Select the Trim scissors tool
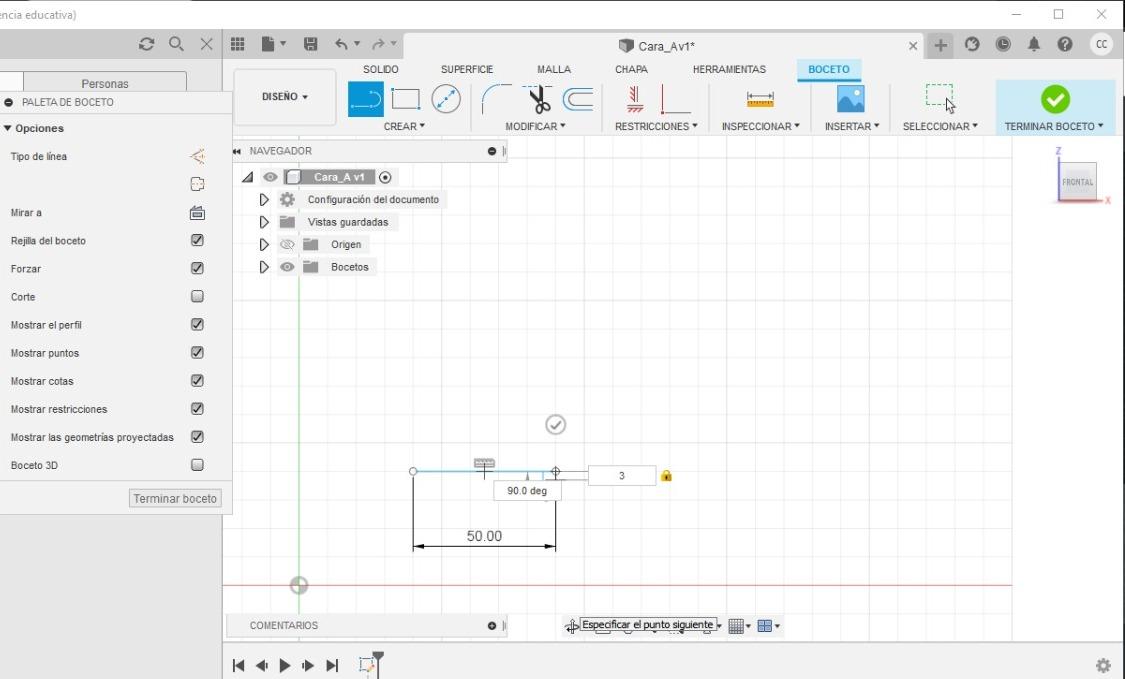The height and width of the screenshot is (679, 1125). 538,99
